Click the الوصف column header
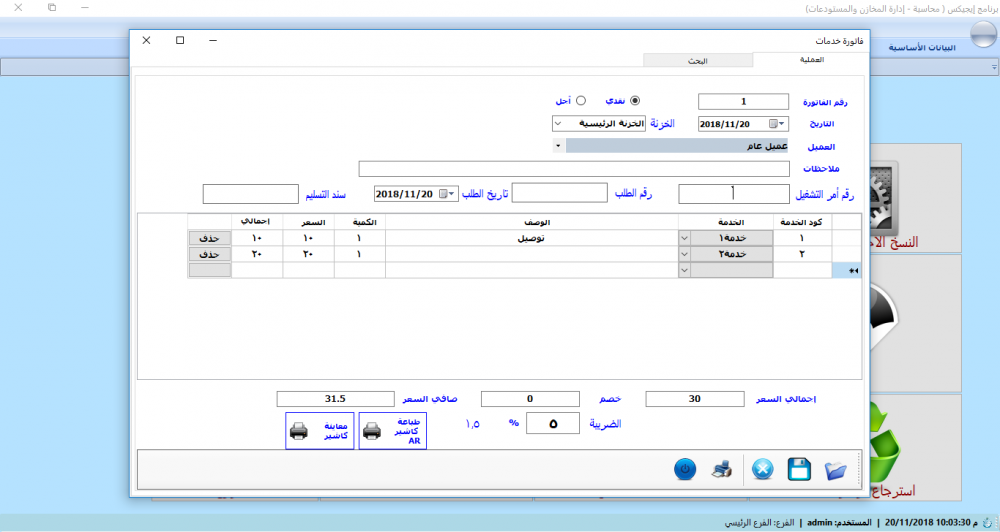Viewport: 1000px width, 532px height. 531,222
